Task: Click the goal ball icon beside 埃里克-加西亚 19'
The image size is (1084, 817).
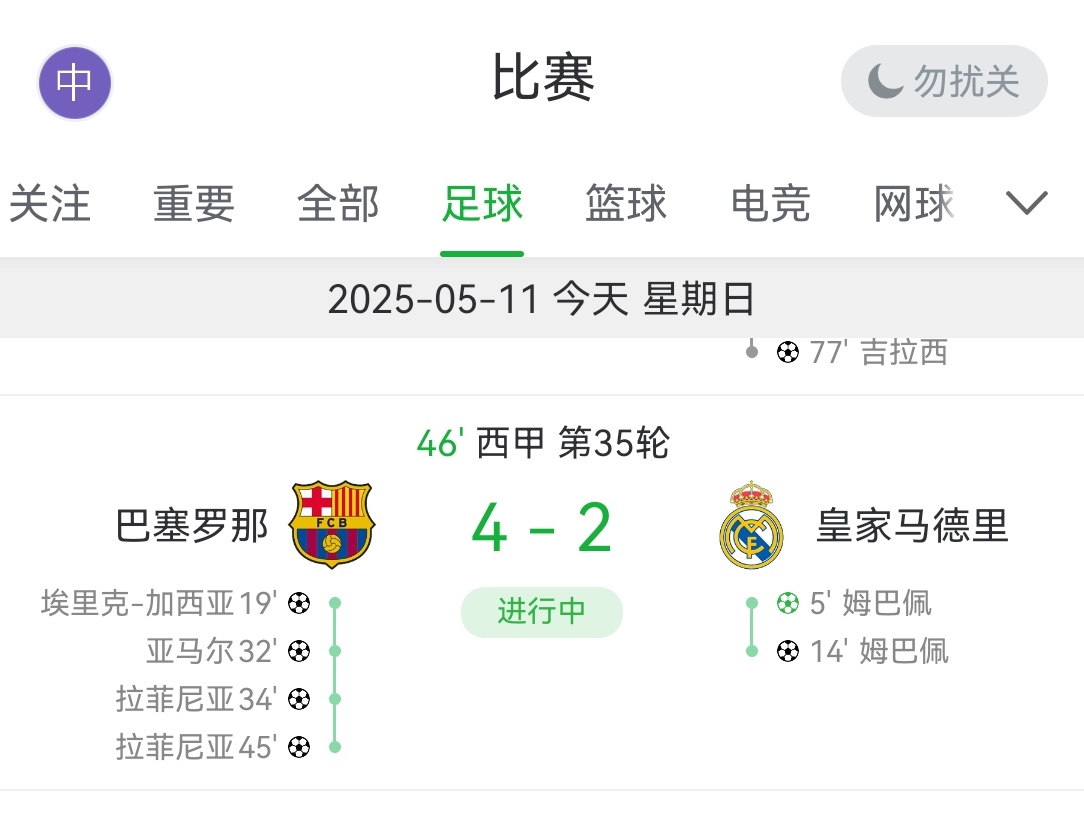Action: [299, 603]
